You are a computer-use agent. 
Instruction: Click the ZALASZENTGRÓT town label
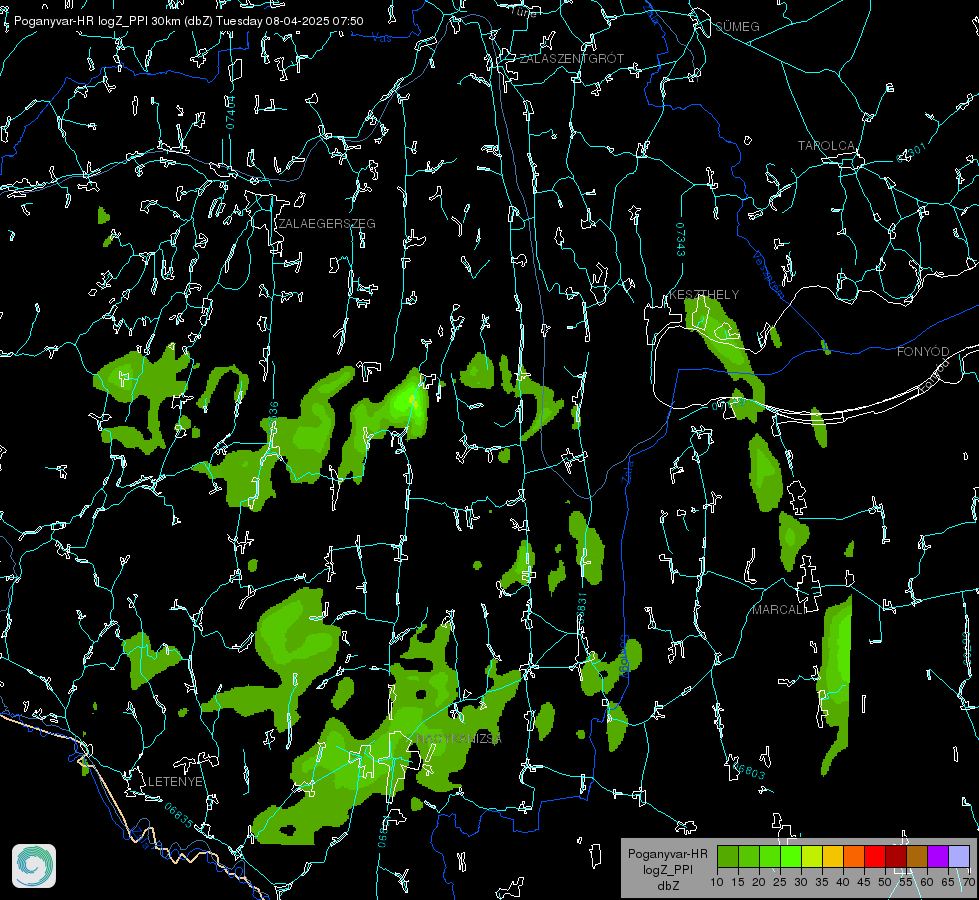point(571,59)
